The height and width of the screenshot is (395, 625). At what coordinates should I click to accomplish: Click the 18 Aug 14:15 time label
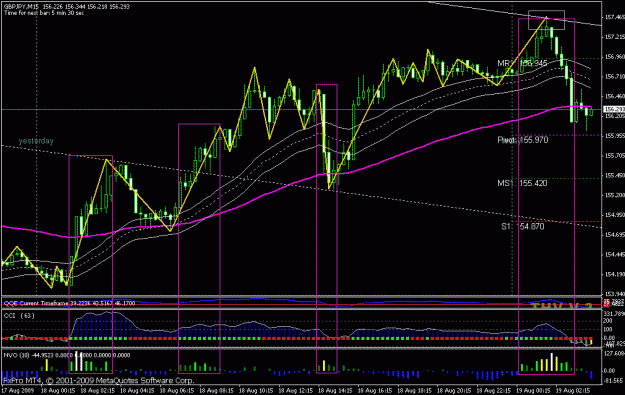pyautogui.click(x=336, y=391)
